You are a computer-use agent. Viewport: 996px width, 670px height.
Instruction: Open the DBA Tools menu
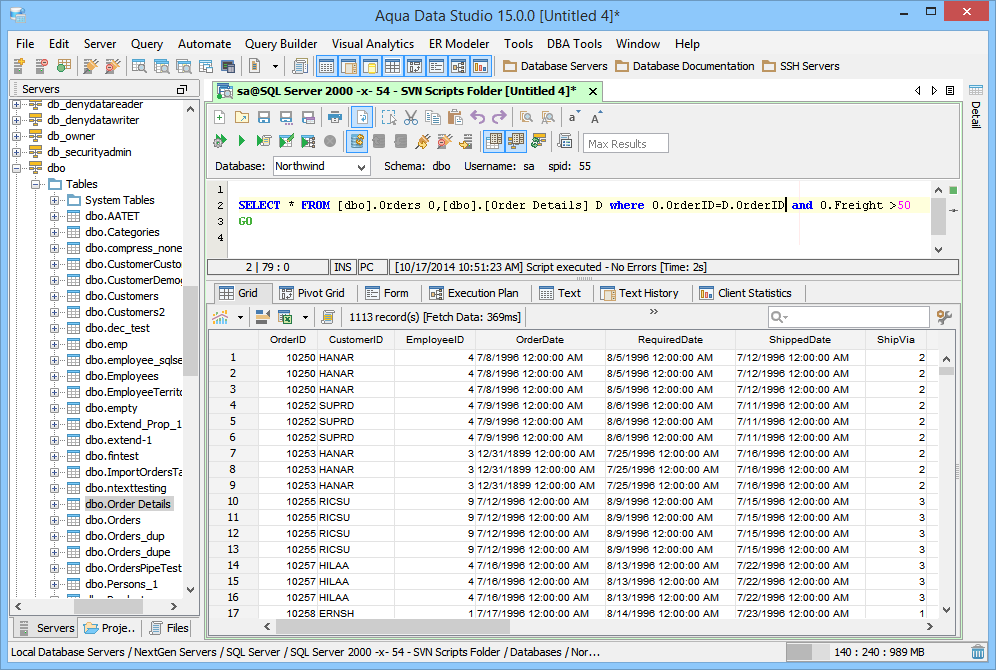pyautogui.click(x=574, y=44)
